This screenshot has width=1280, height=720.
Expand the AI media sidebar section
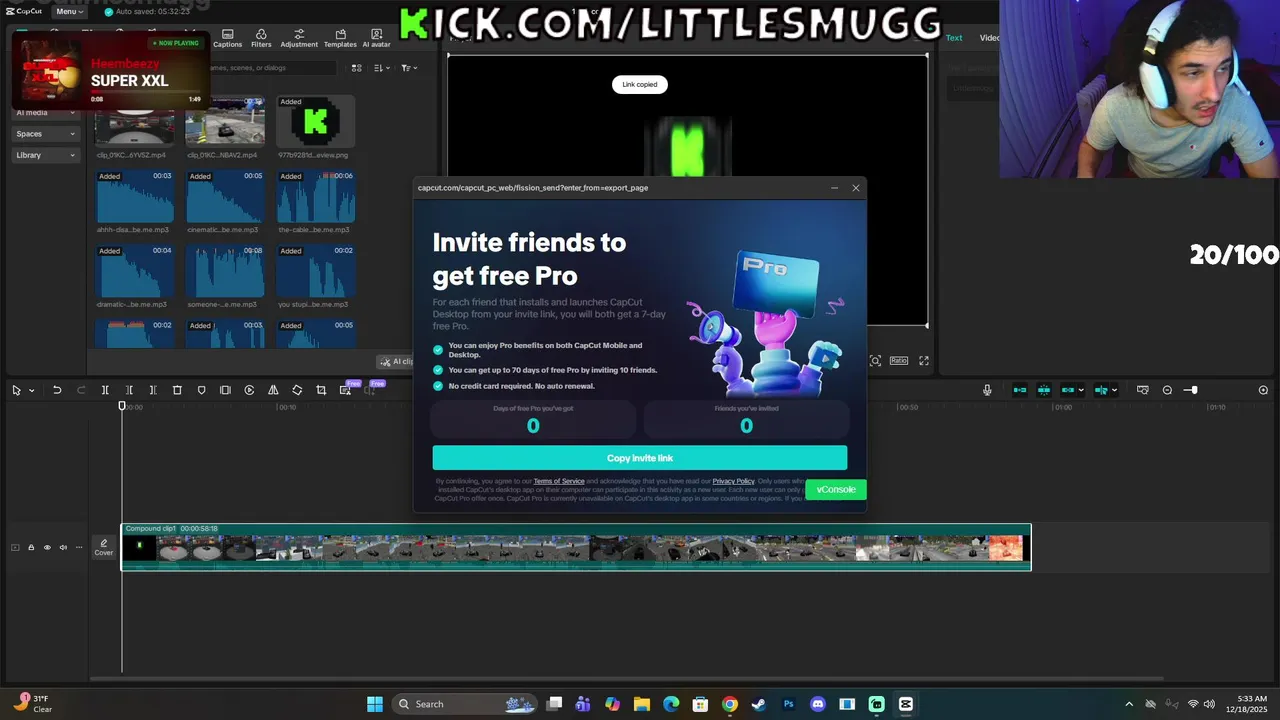click(45, 112)
